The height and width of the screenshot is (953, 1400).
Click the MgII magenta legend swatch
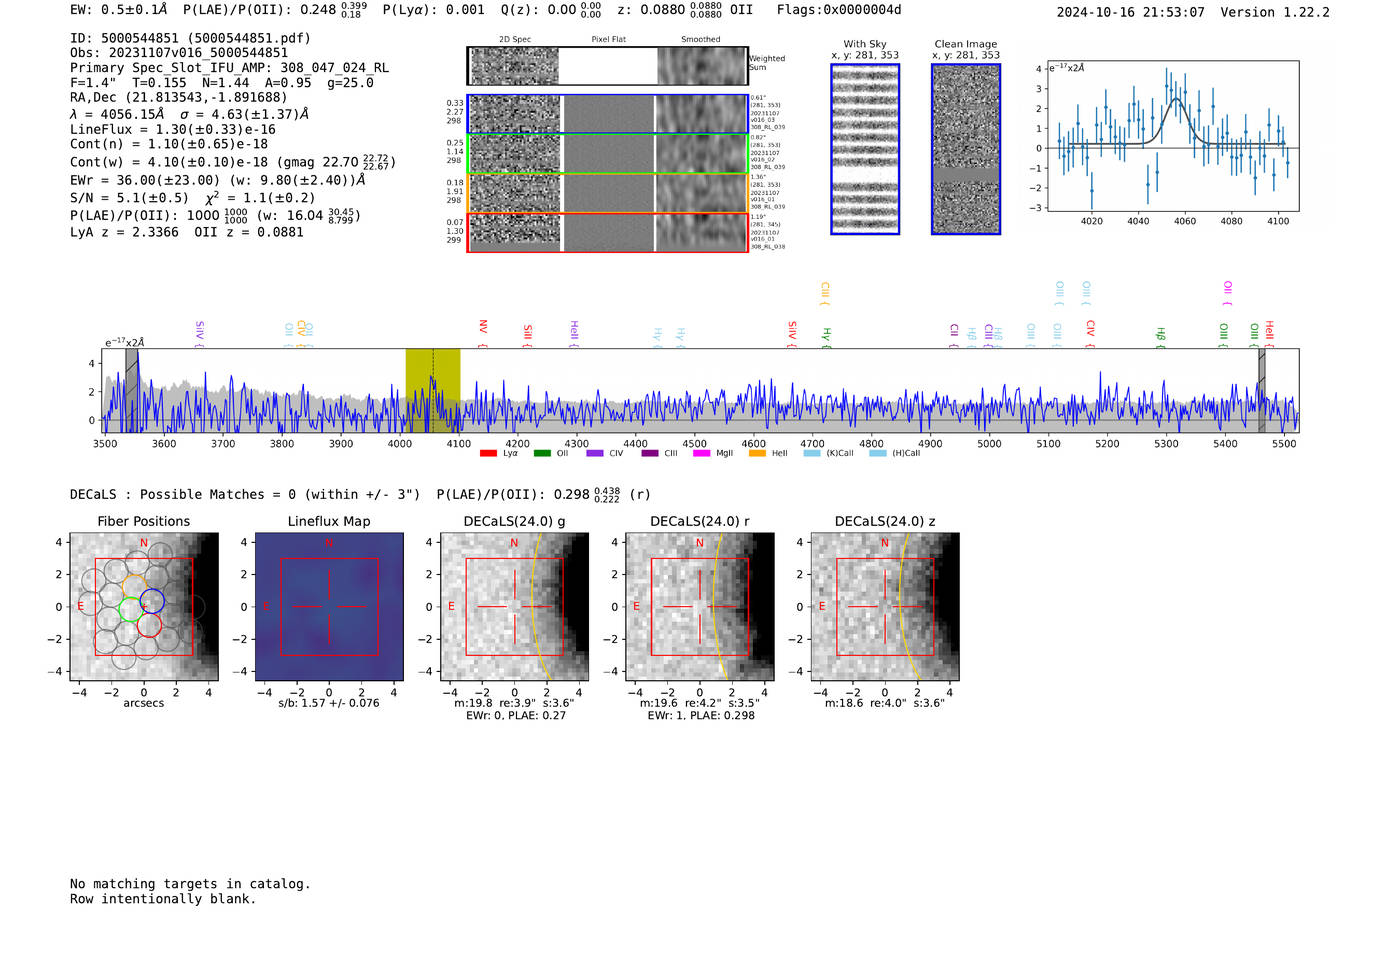pos(701,454)
